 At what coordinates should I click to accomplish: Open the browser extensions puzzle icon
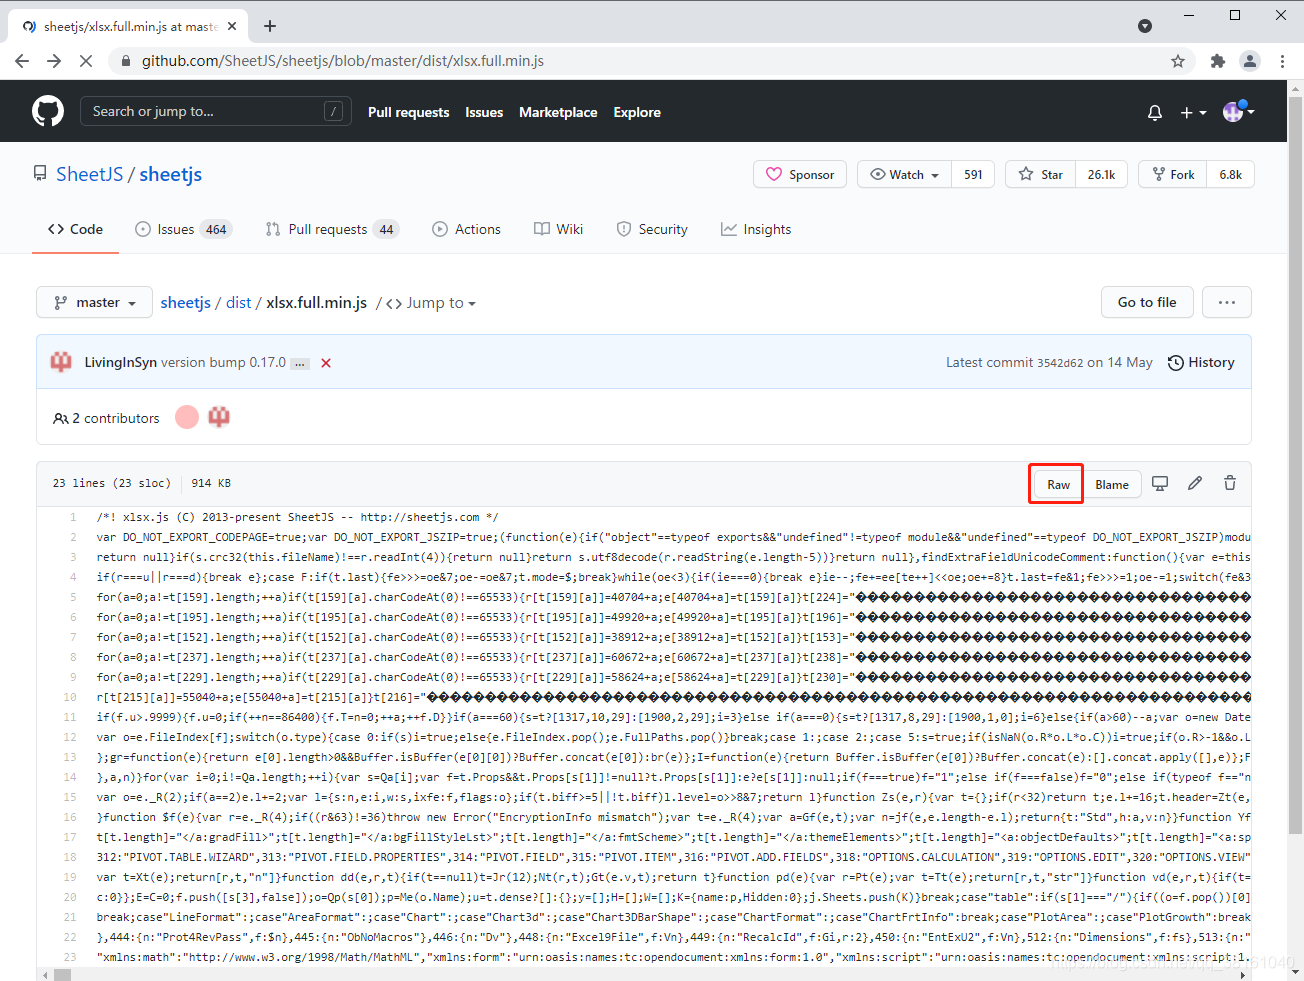1217,61
